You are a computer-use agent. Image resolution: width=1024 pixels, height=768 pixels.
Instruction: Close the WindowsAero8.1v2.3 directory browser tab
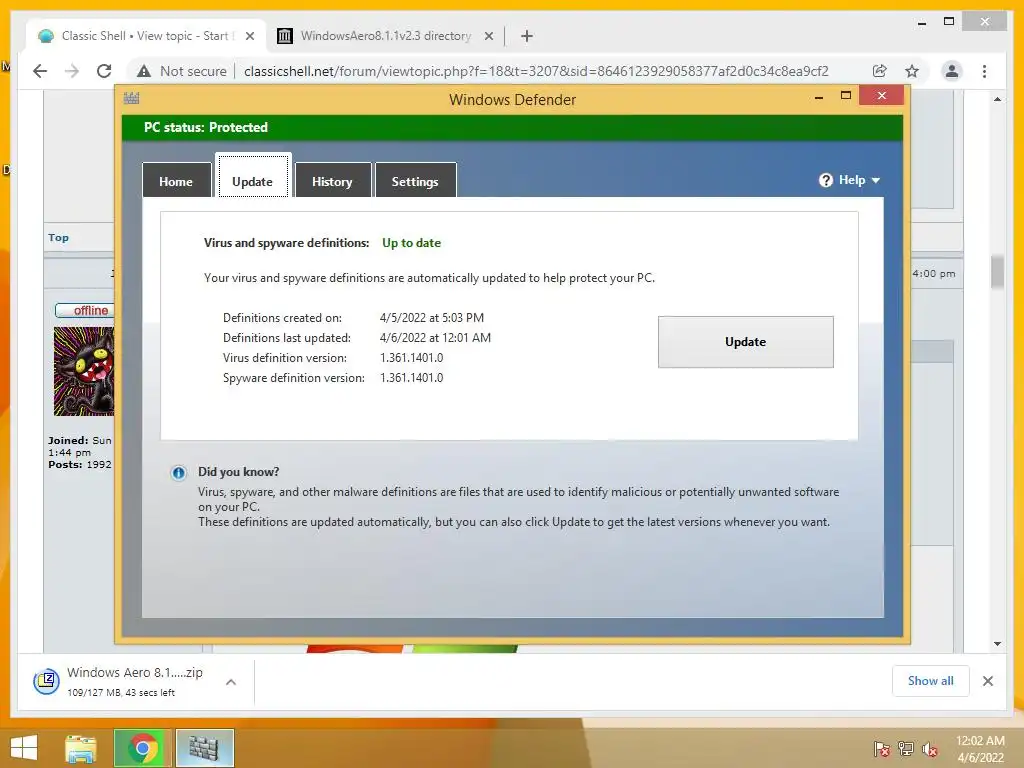(488, 37)
